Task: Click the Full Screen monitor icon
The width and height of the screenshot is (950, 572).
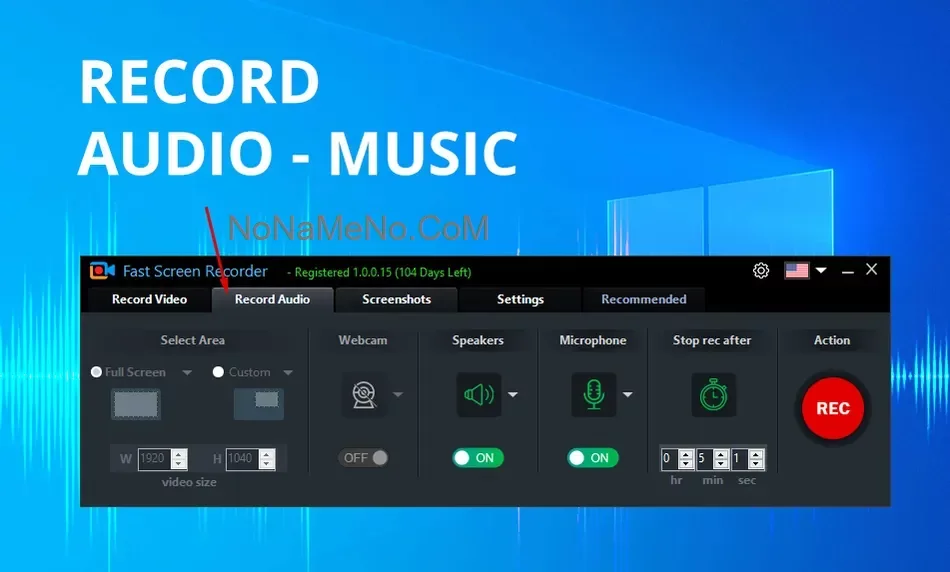Action: click(x=135, y=404)
